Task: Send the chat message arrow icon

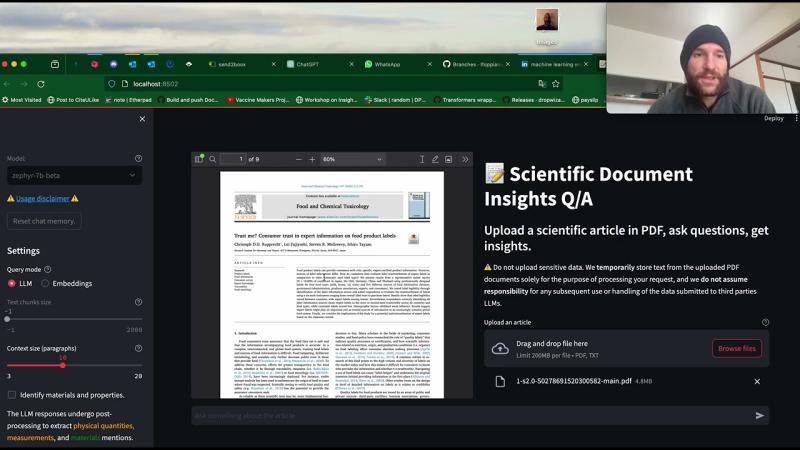Action: point(759,415)
